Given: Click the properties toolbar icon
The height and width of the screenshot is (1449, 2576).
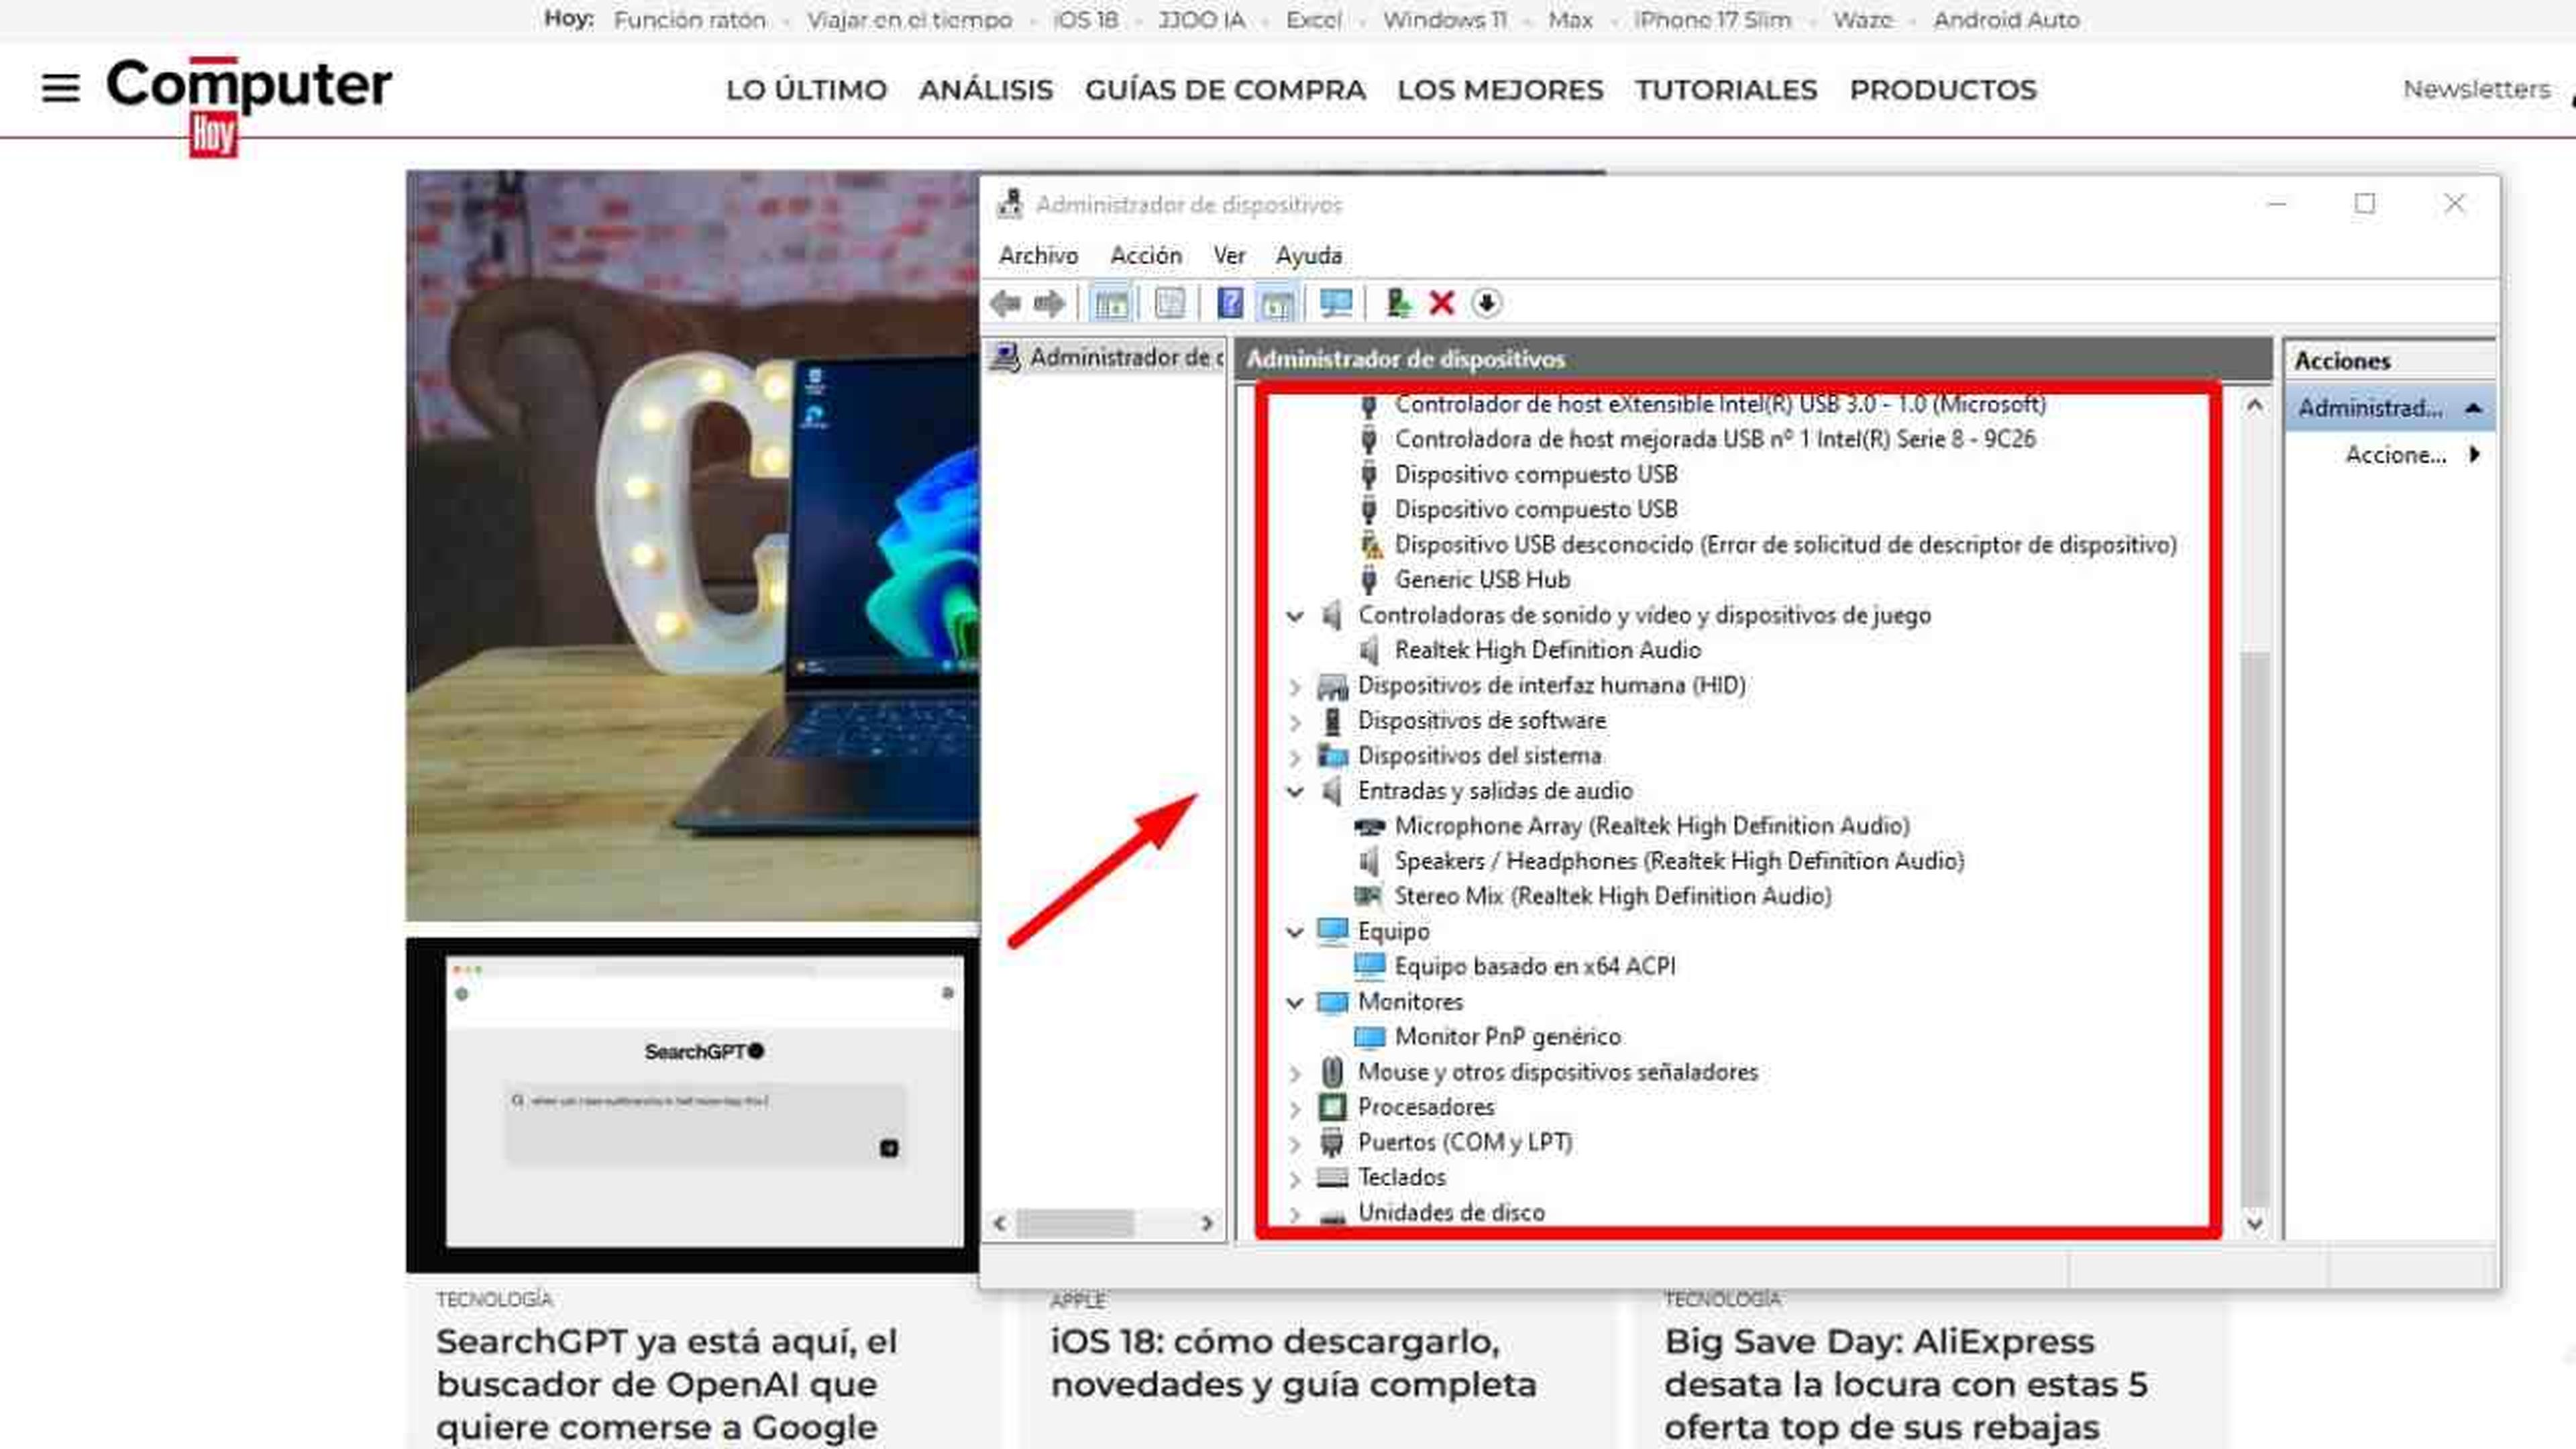Looking at the screenshot, I should [x=1169, y=303].
